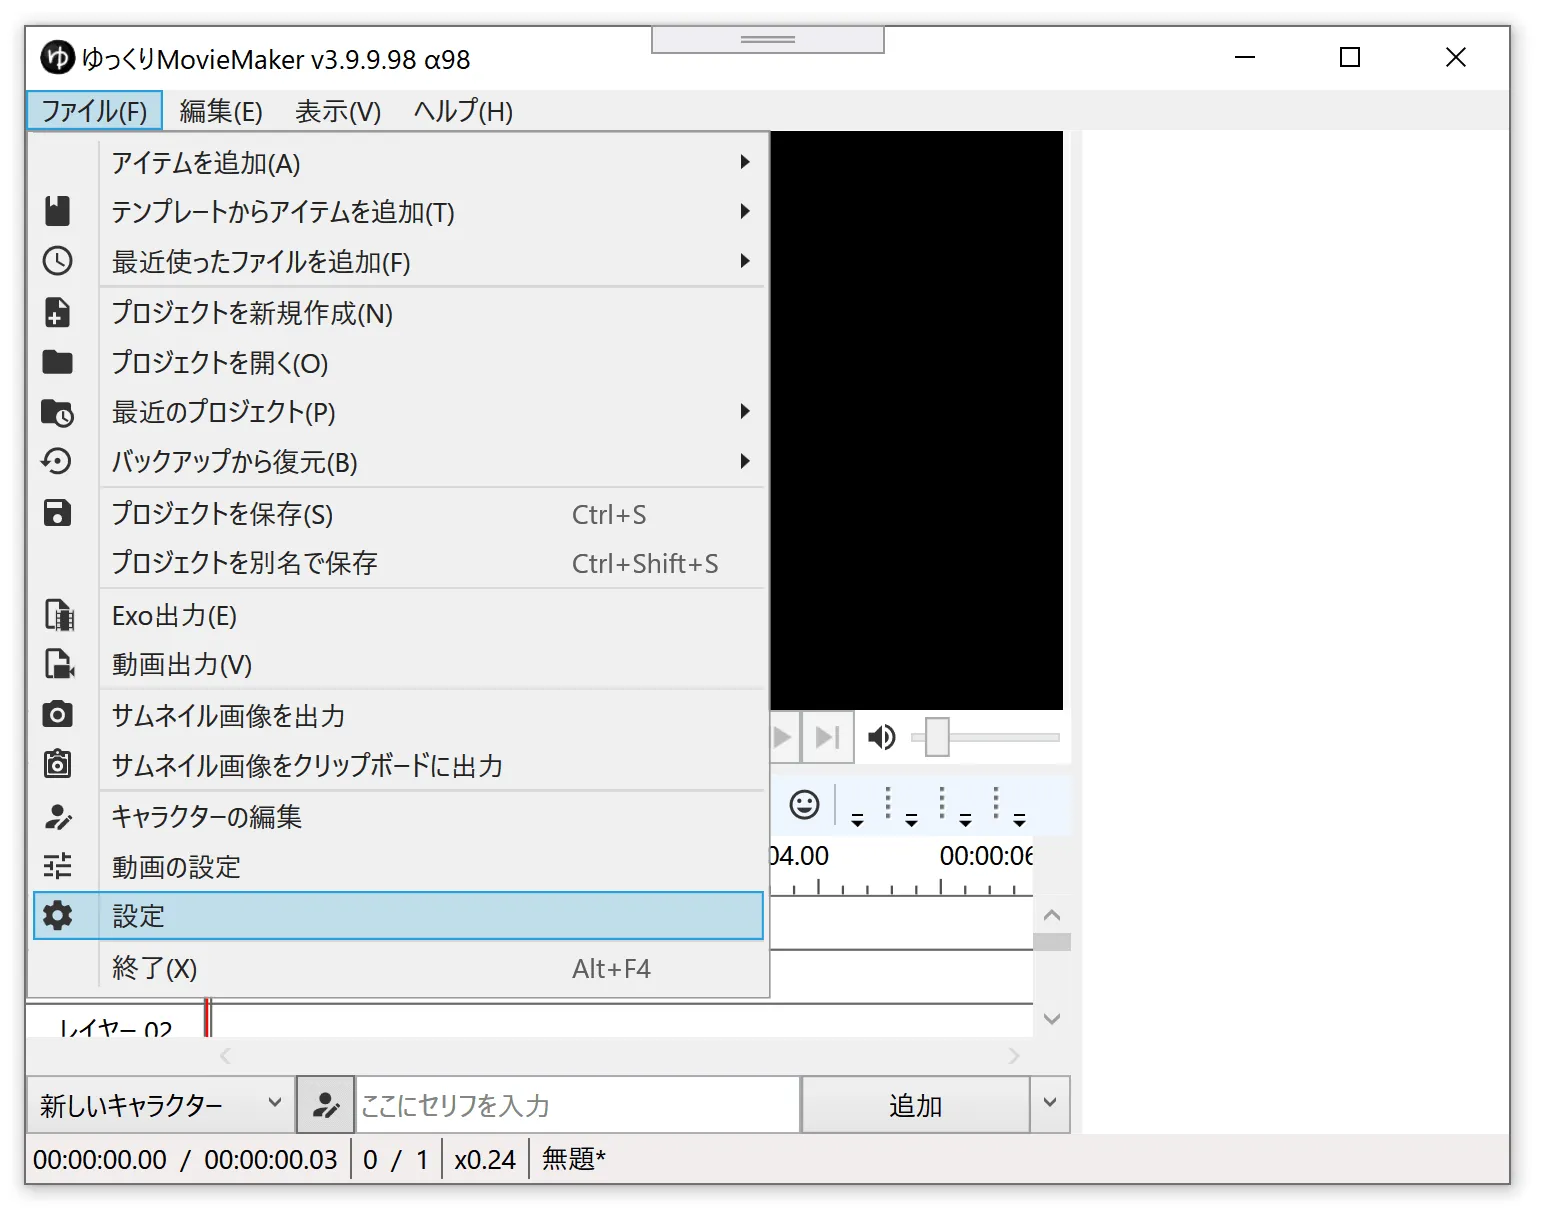This screenshot has height=1217, width=1541.
Task: Select プロジェクトを別名で保存
Action: click(398, 564)
